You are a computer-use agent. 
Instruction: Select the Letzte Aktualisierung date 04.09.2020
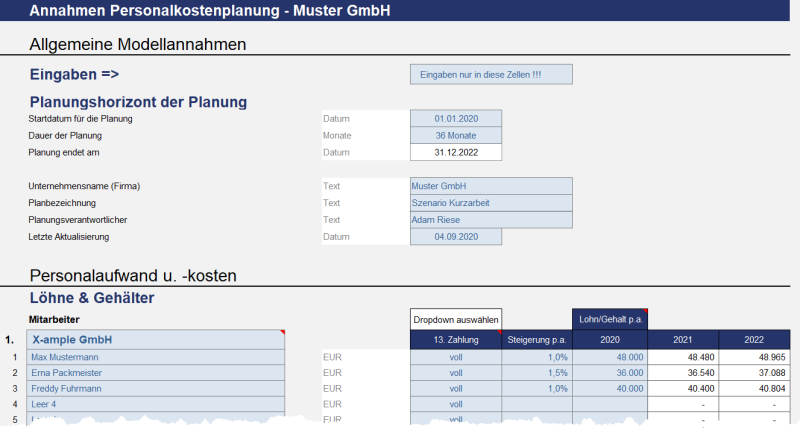pos(456,237)
